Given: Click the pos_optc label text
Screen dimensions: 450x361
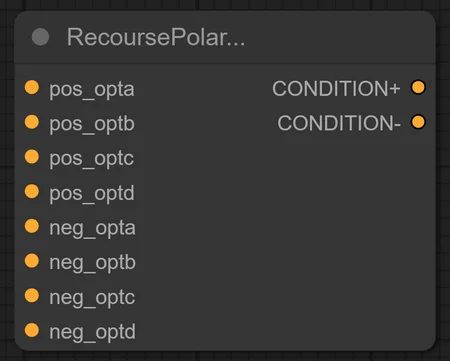Looking at the screenshot, I should pyautogui.click(x=92, y=159).
